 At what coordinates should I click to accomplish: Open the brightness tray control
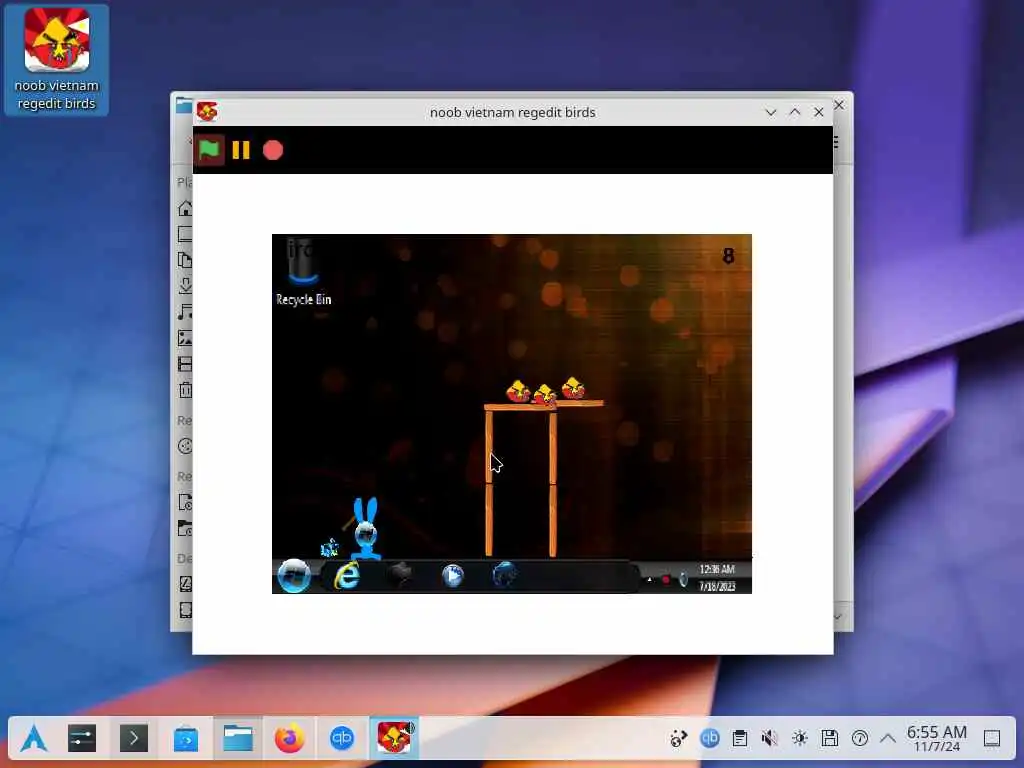[x=800, y=739]
